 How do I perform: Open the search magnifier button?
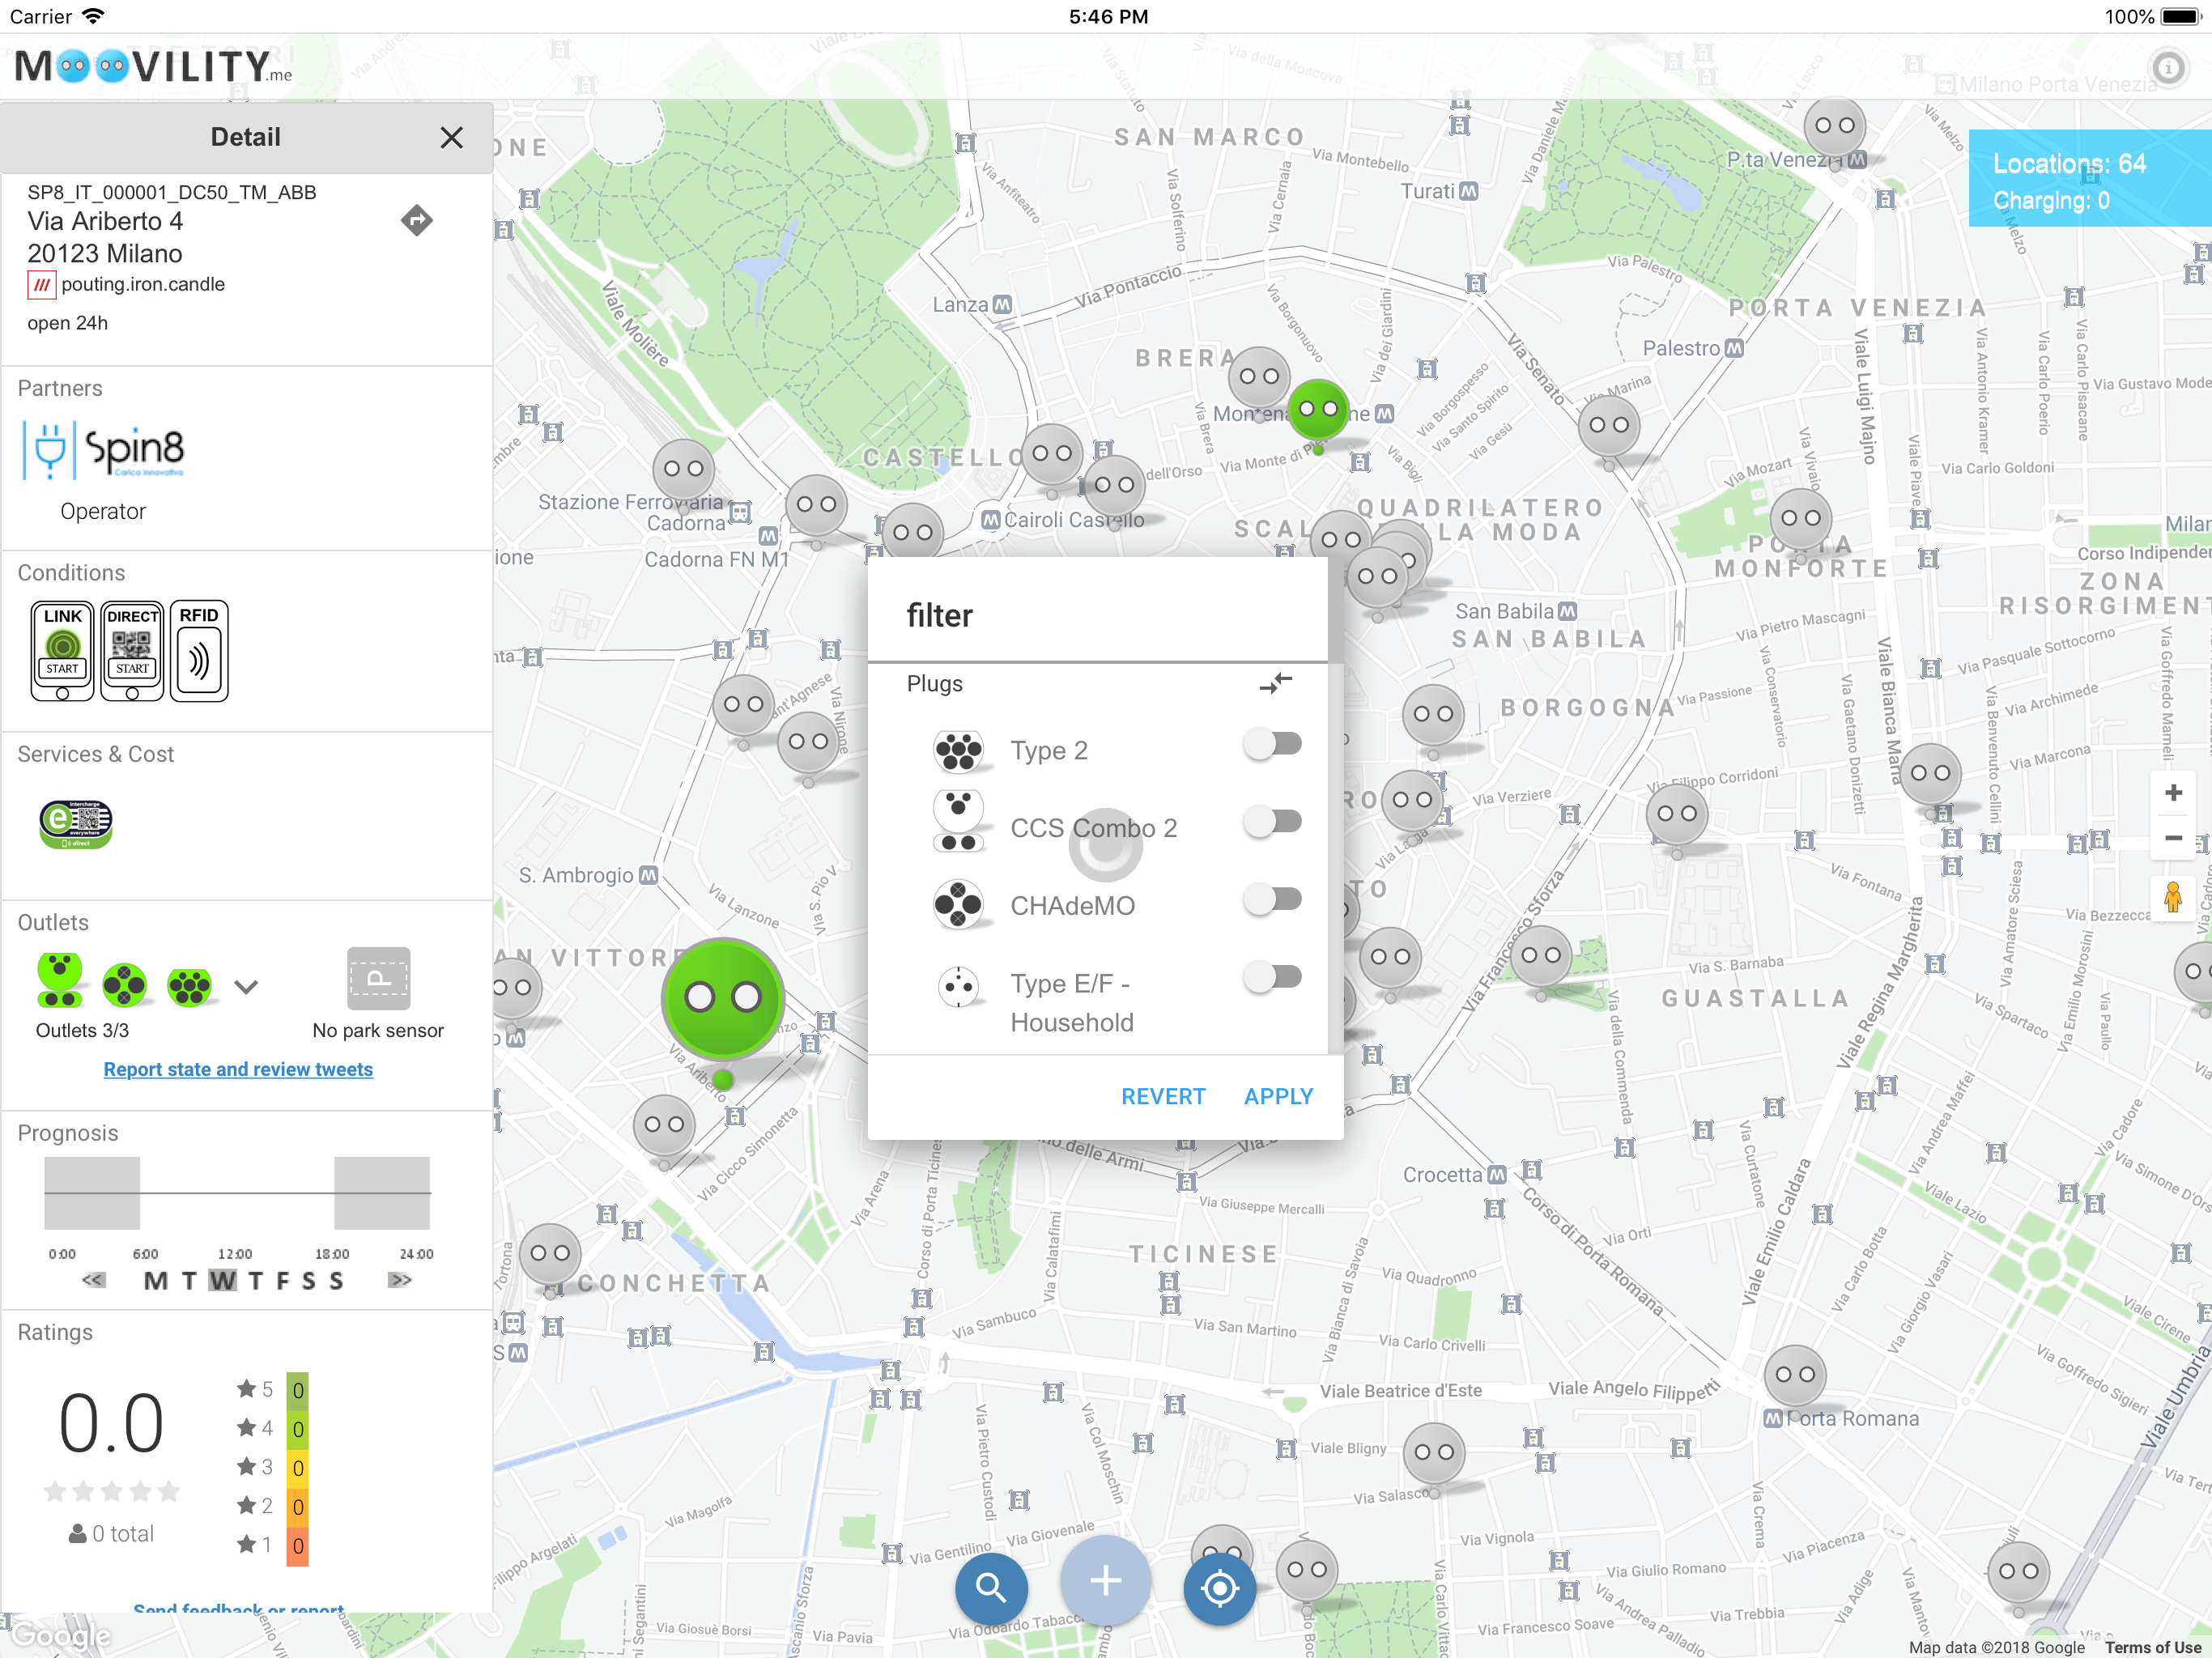[x=990, y=1587]
